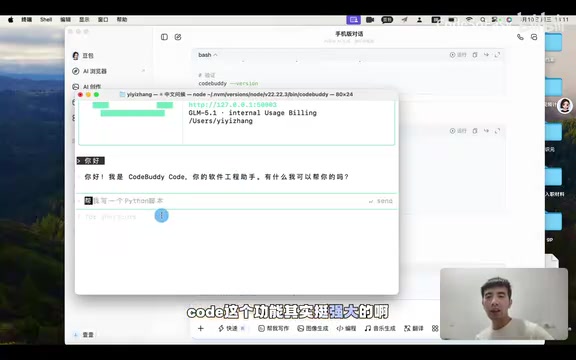Screen dimensions: 576x360
Task: Click the '? for shortcuts' hint text
Action: (107, 217)
